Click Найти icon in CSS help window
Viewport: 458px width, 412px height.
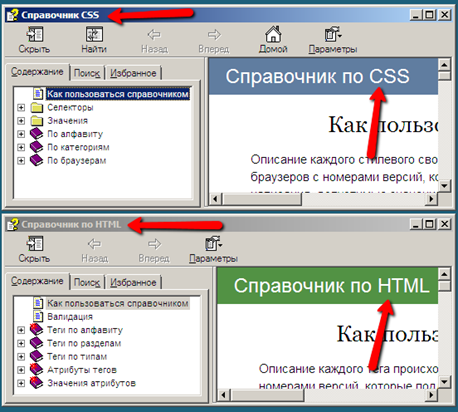(x=94, y=34)
